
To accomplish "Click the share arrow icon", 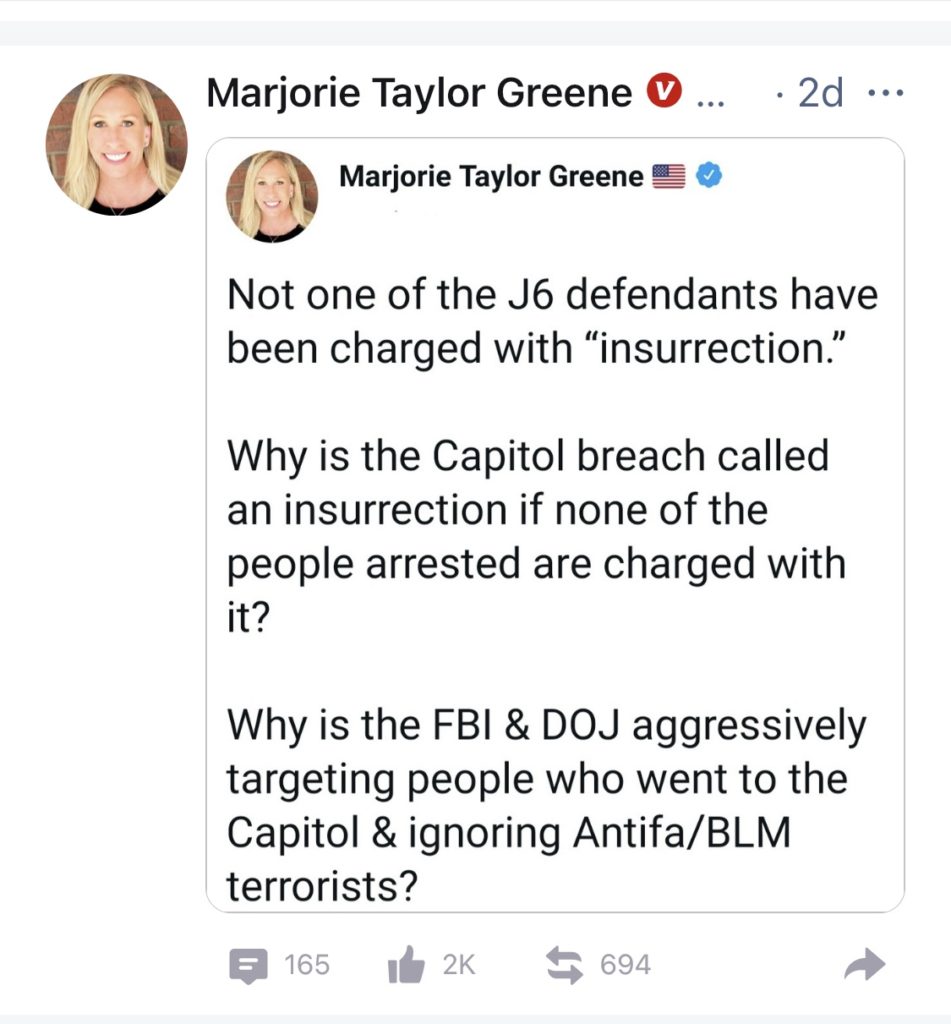I will (x=865, y=965).
